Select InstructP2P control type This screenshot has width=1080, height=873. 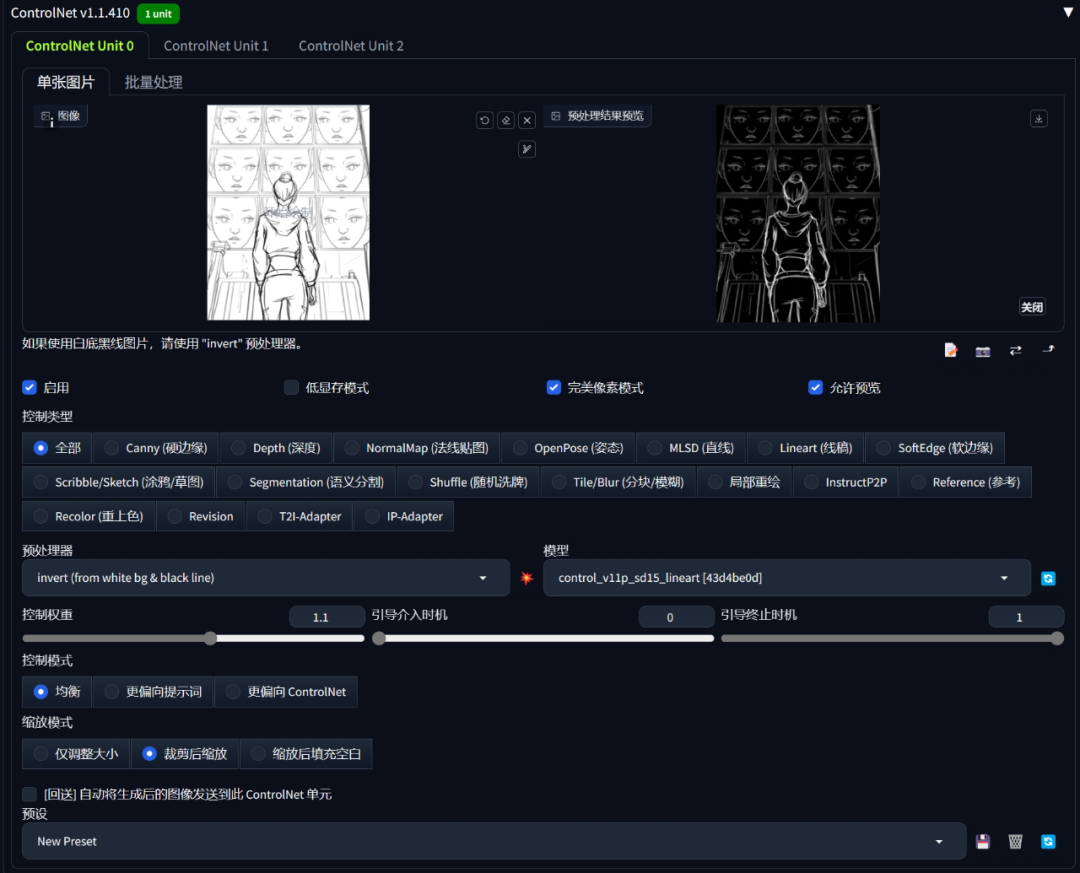pyautogui.click(x=846, y=482)
